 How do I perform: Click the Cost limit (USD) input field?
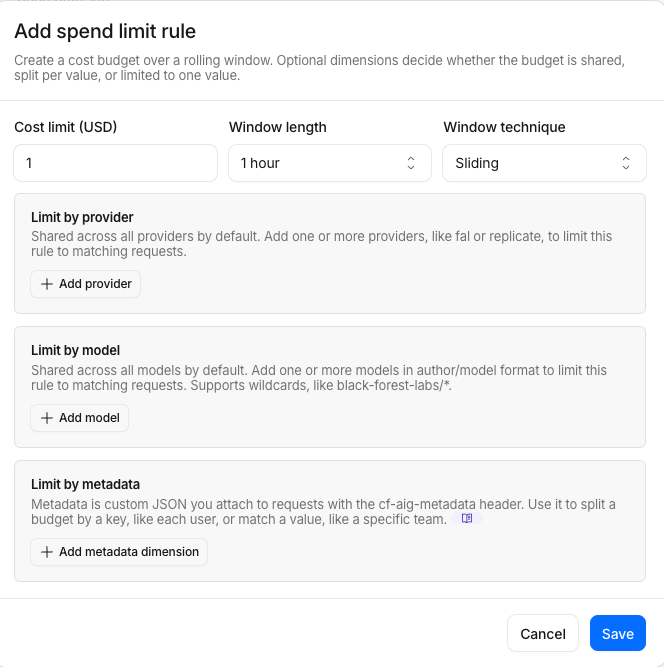(115, 163)
